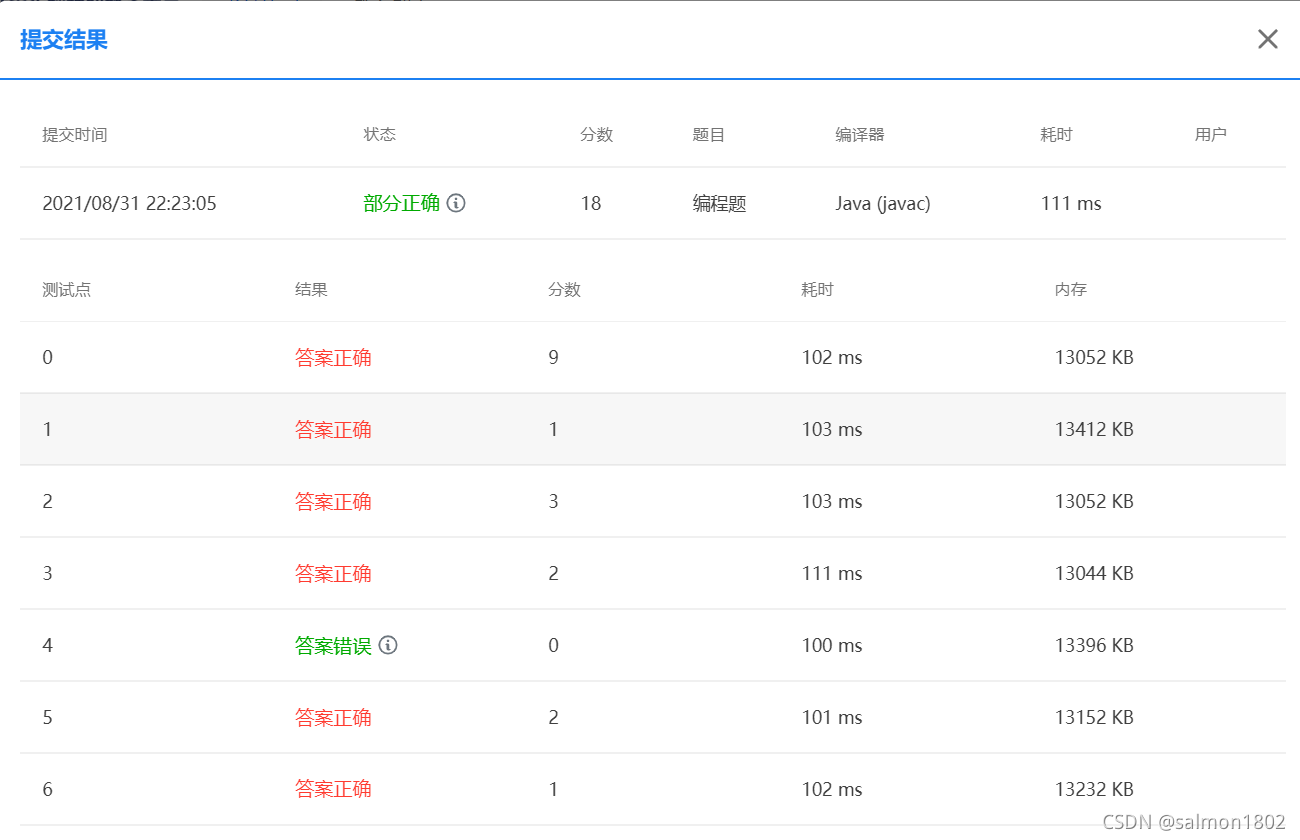Click the score 0 for test point 4
The height and width of the screenshot is (840, 1300).
click(x=554, y=645)
